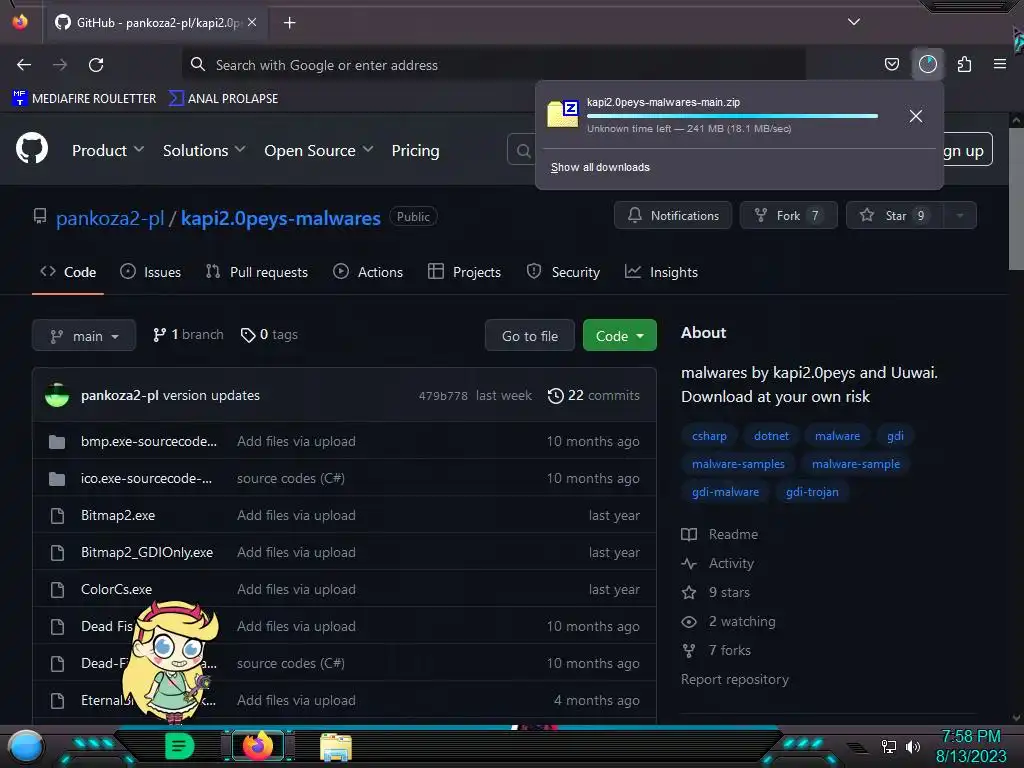Open the bmp.exe-sourcecode folder
The image size is (1024, 768).
149,441
